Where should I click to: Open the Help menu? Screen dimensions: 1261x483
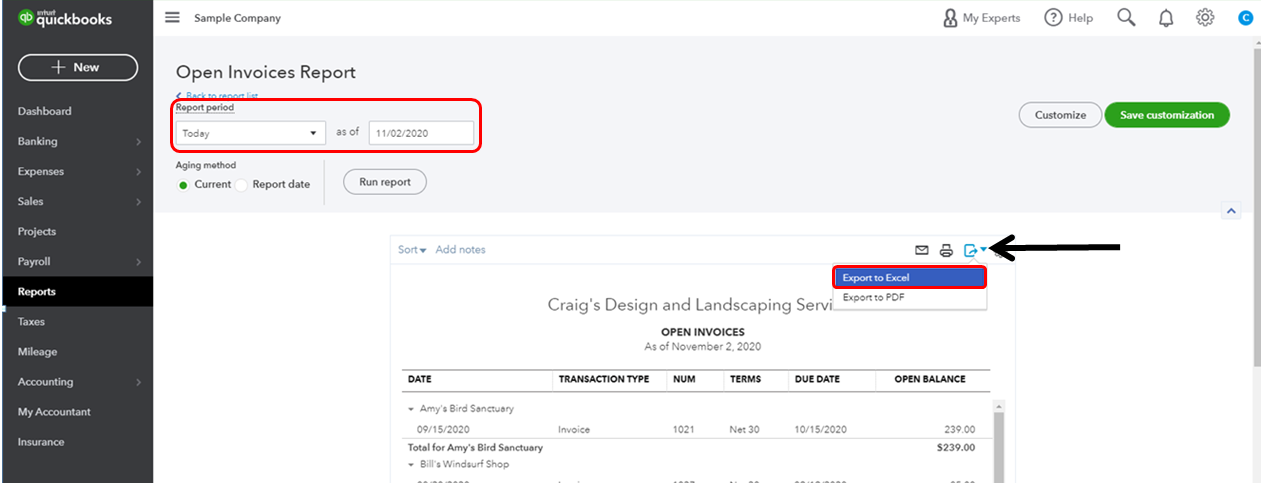1069,18
